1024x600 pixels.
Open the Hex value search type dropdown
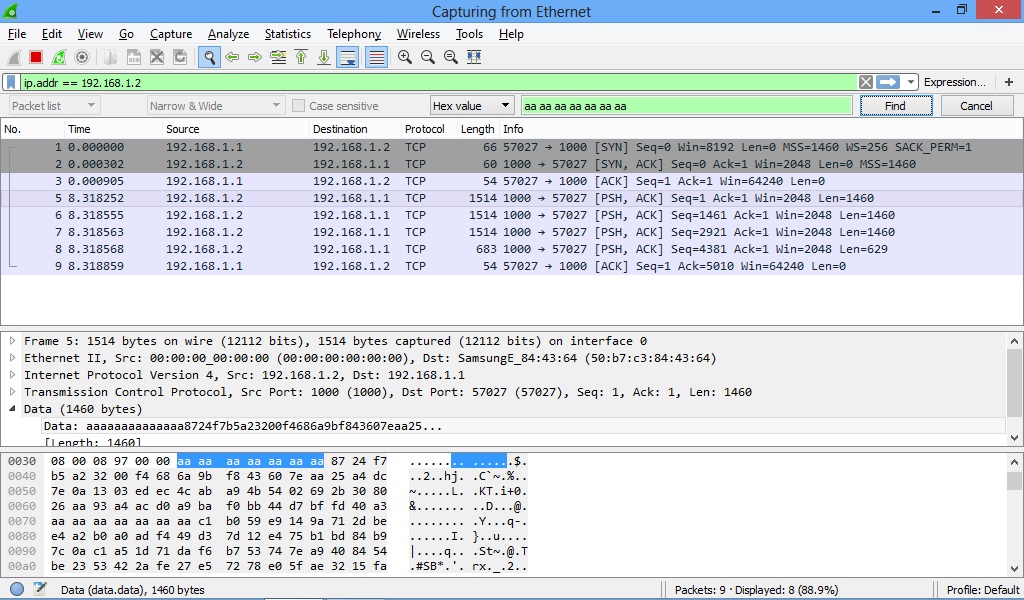point(471,106)
